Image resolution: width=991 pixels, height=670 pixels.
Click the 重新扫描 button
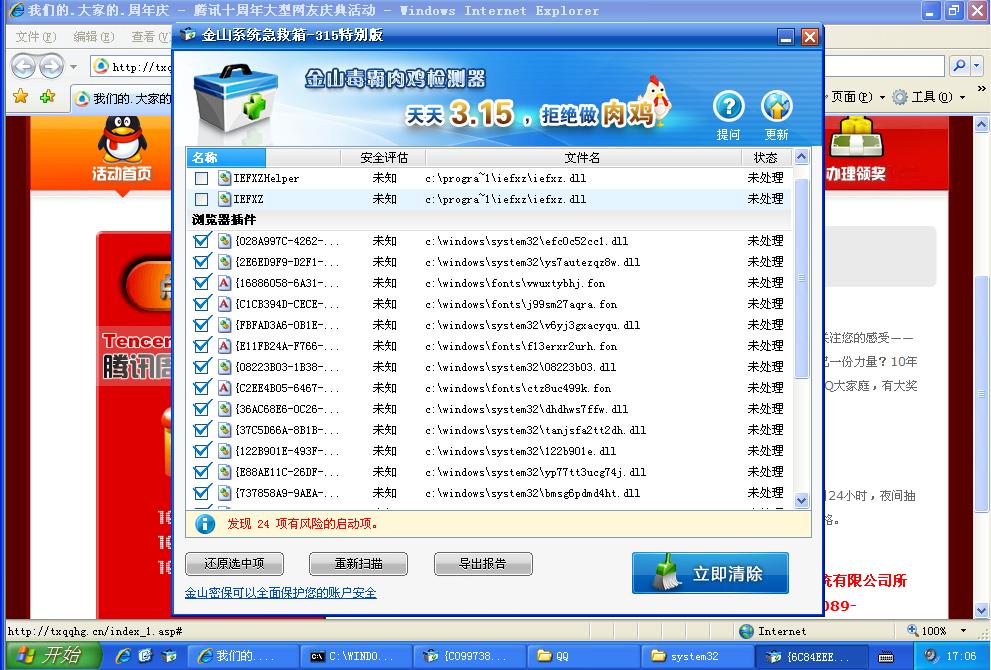coord(358,564)
